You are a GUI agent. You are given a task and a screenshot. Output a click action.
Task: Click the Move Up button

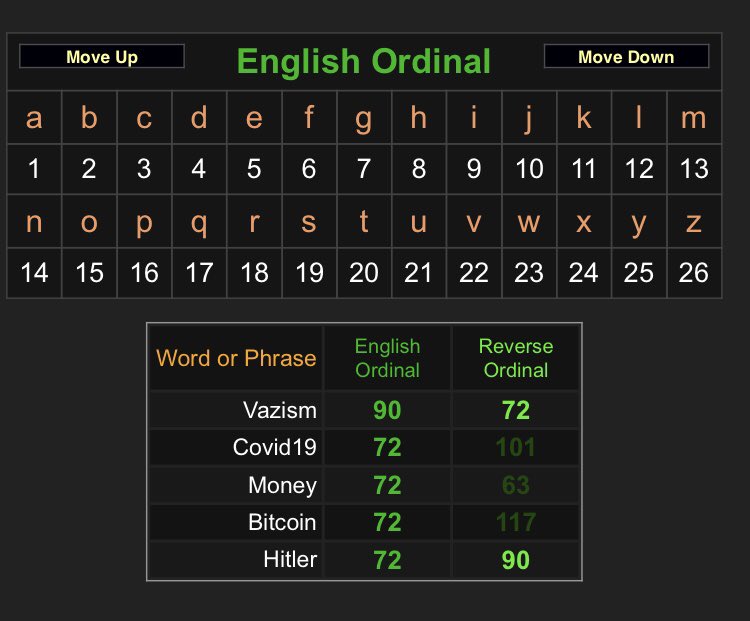pos(102,56)
